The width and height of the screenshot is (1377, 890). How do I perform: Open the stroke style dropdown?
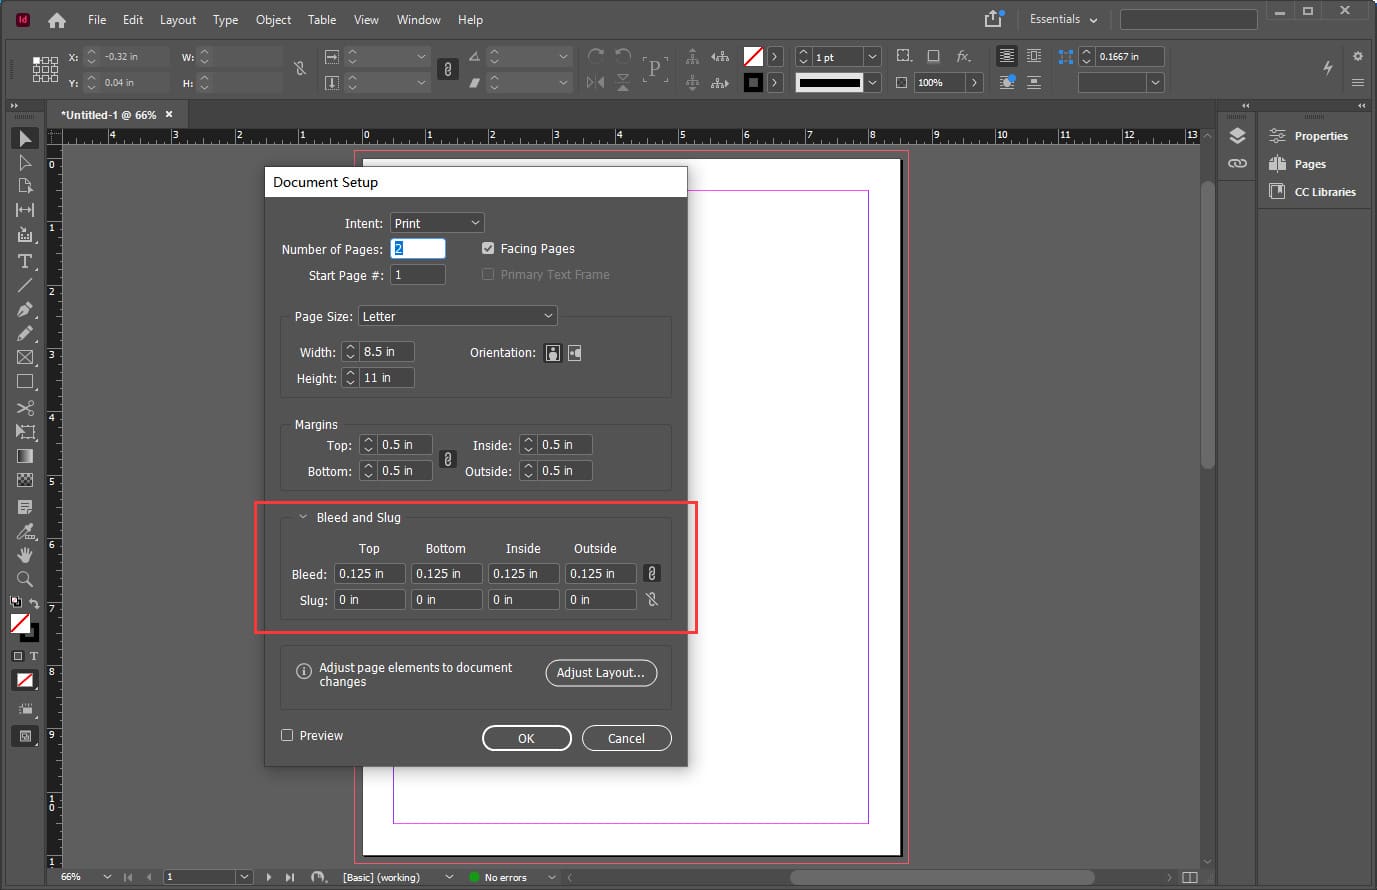coord(872,82)
